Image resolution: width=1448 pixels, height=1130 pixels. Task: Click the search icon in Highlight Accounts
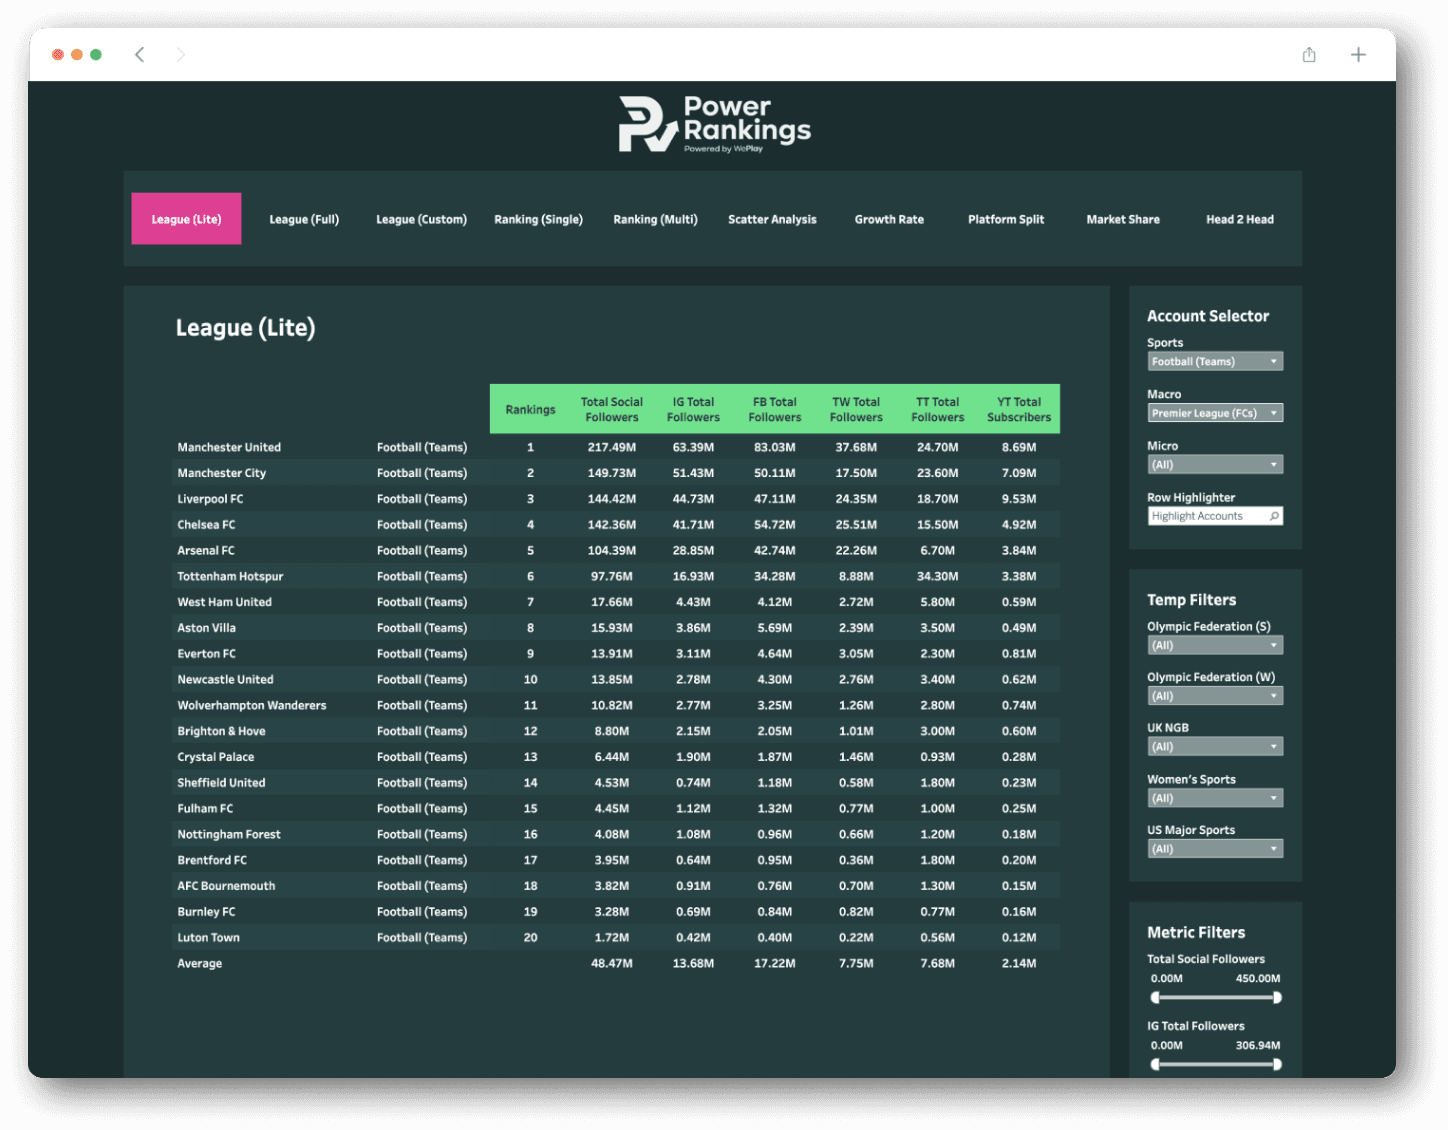pyautogui.click(x=1274, y=516)
